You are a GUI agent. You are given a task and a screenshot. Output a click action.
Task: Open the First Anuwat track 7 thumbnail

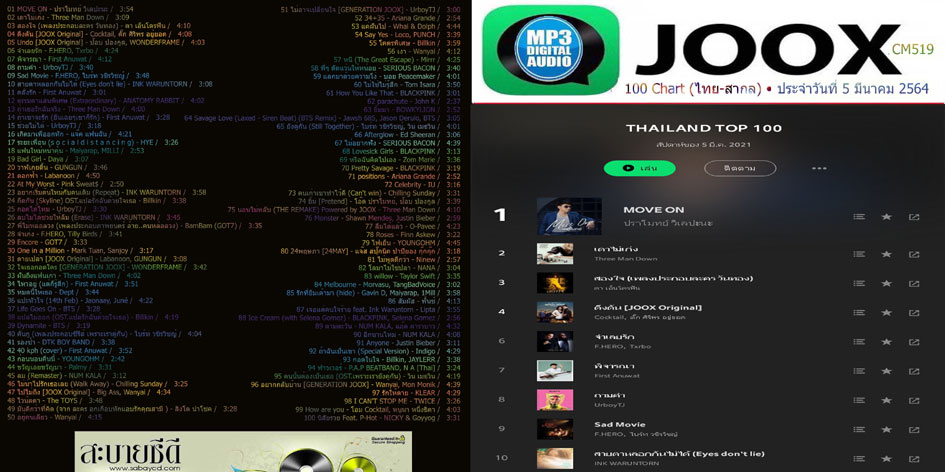(555, 371)
